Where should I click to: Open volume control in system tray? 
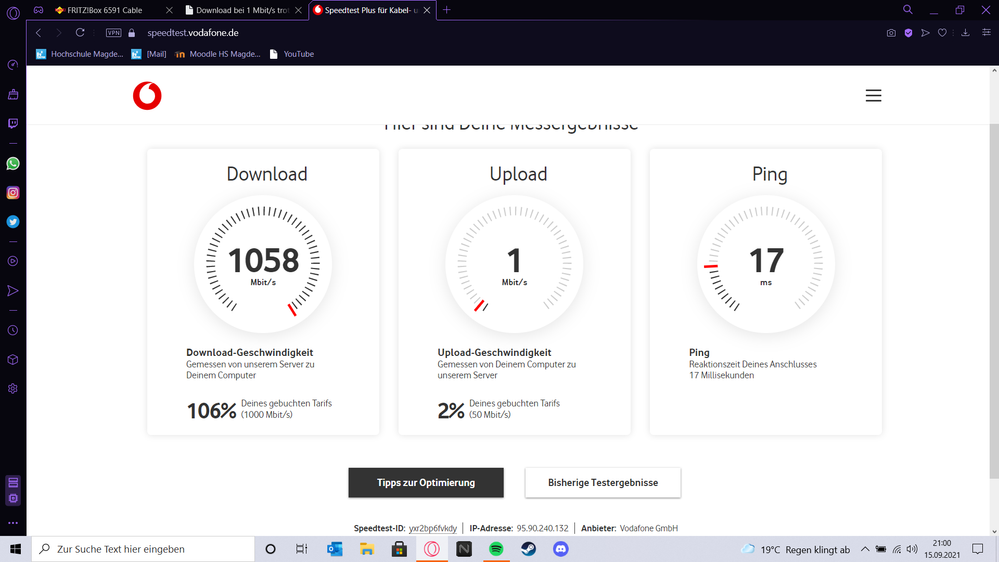[x=912, y=549]
